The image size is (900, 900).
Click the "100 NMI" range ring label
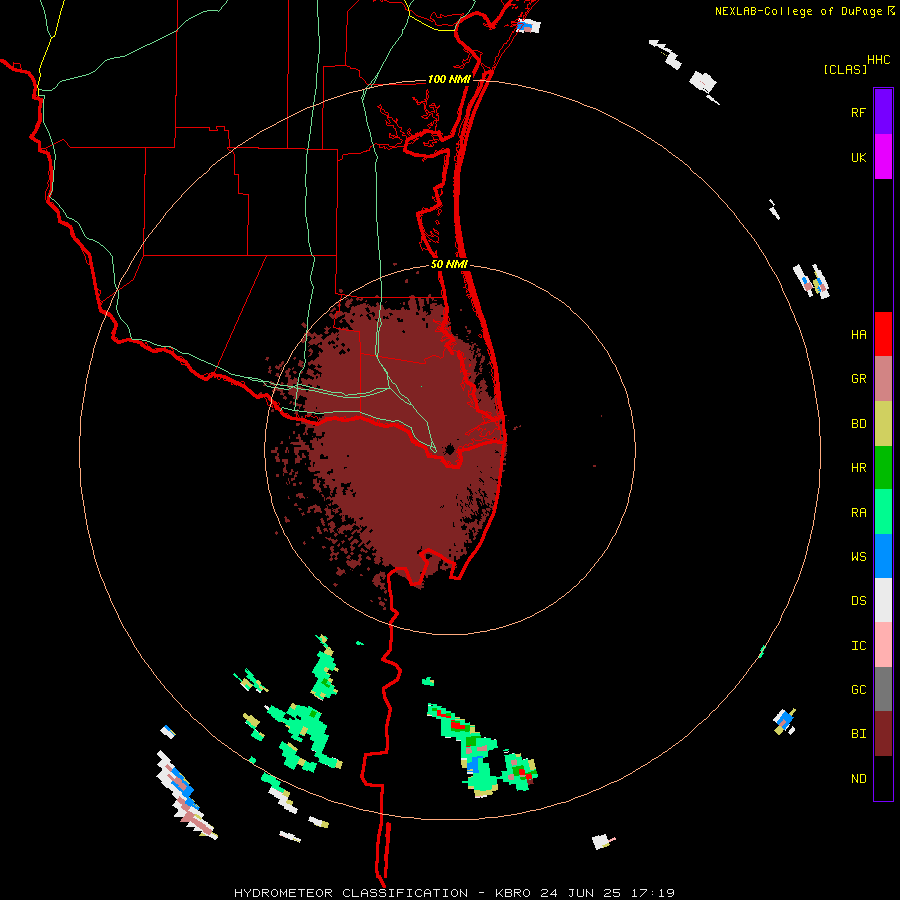coord(449,79)
